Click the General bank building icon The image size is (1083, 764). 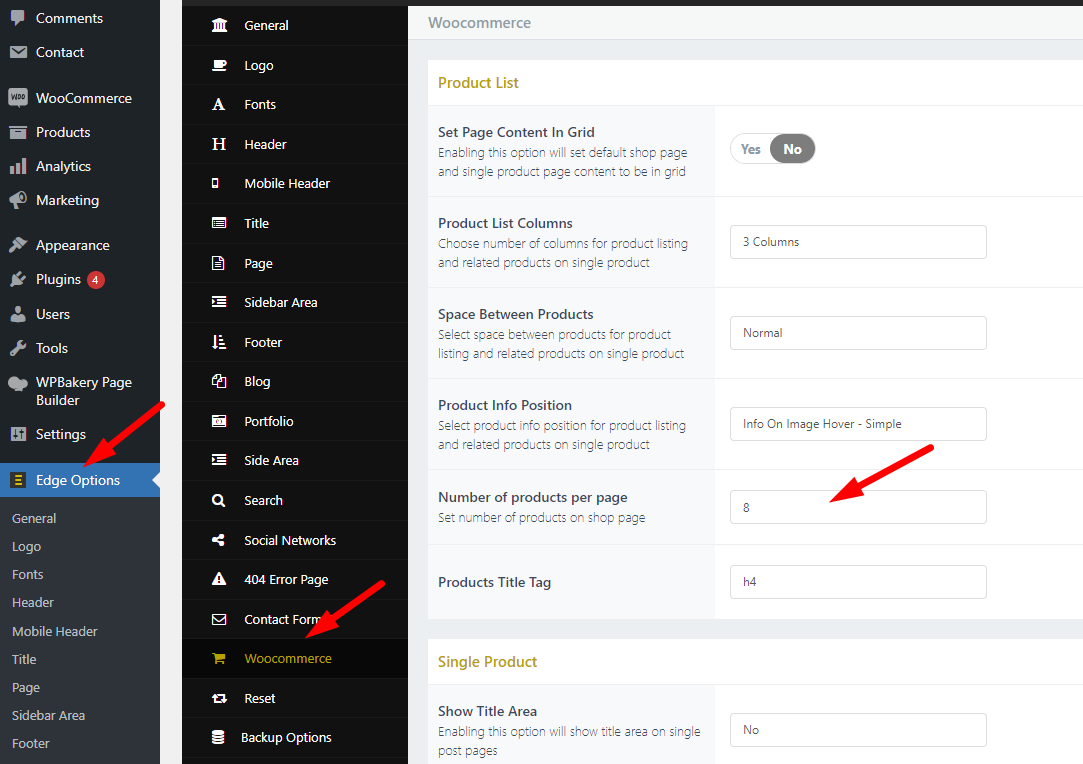[219, 25]
